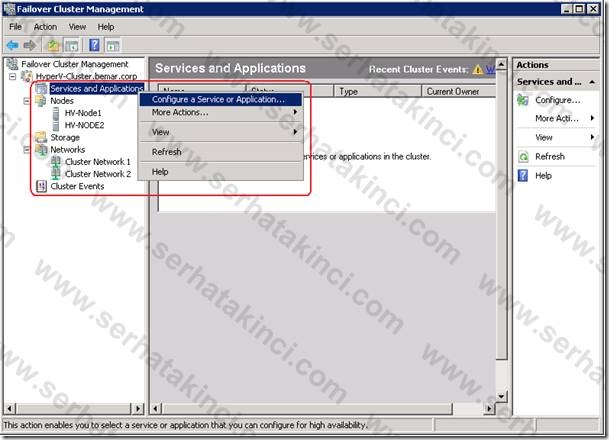Viewport: 609px width, 440px height.
Task: Open the Recent Cluster Events link
Action: pyautogui.click(x=491, y=70)
